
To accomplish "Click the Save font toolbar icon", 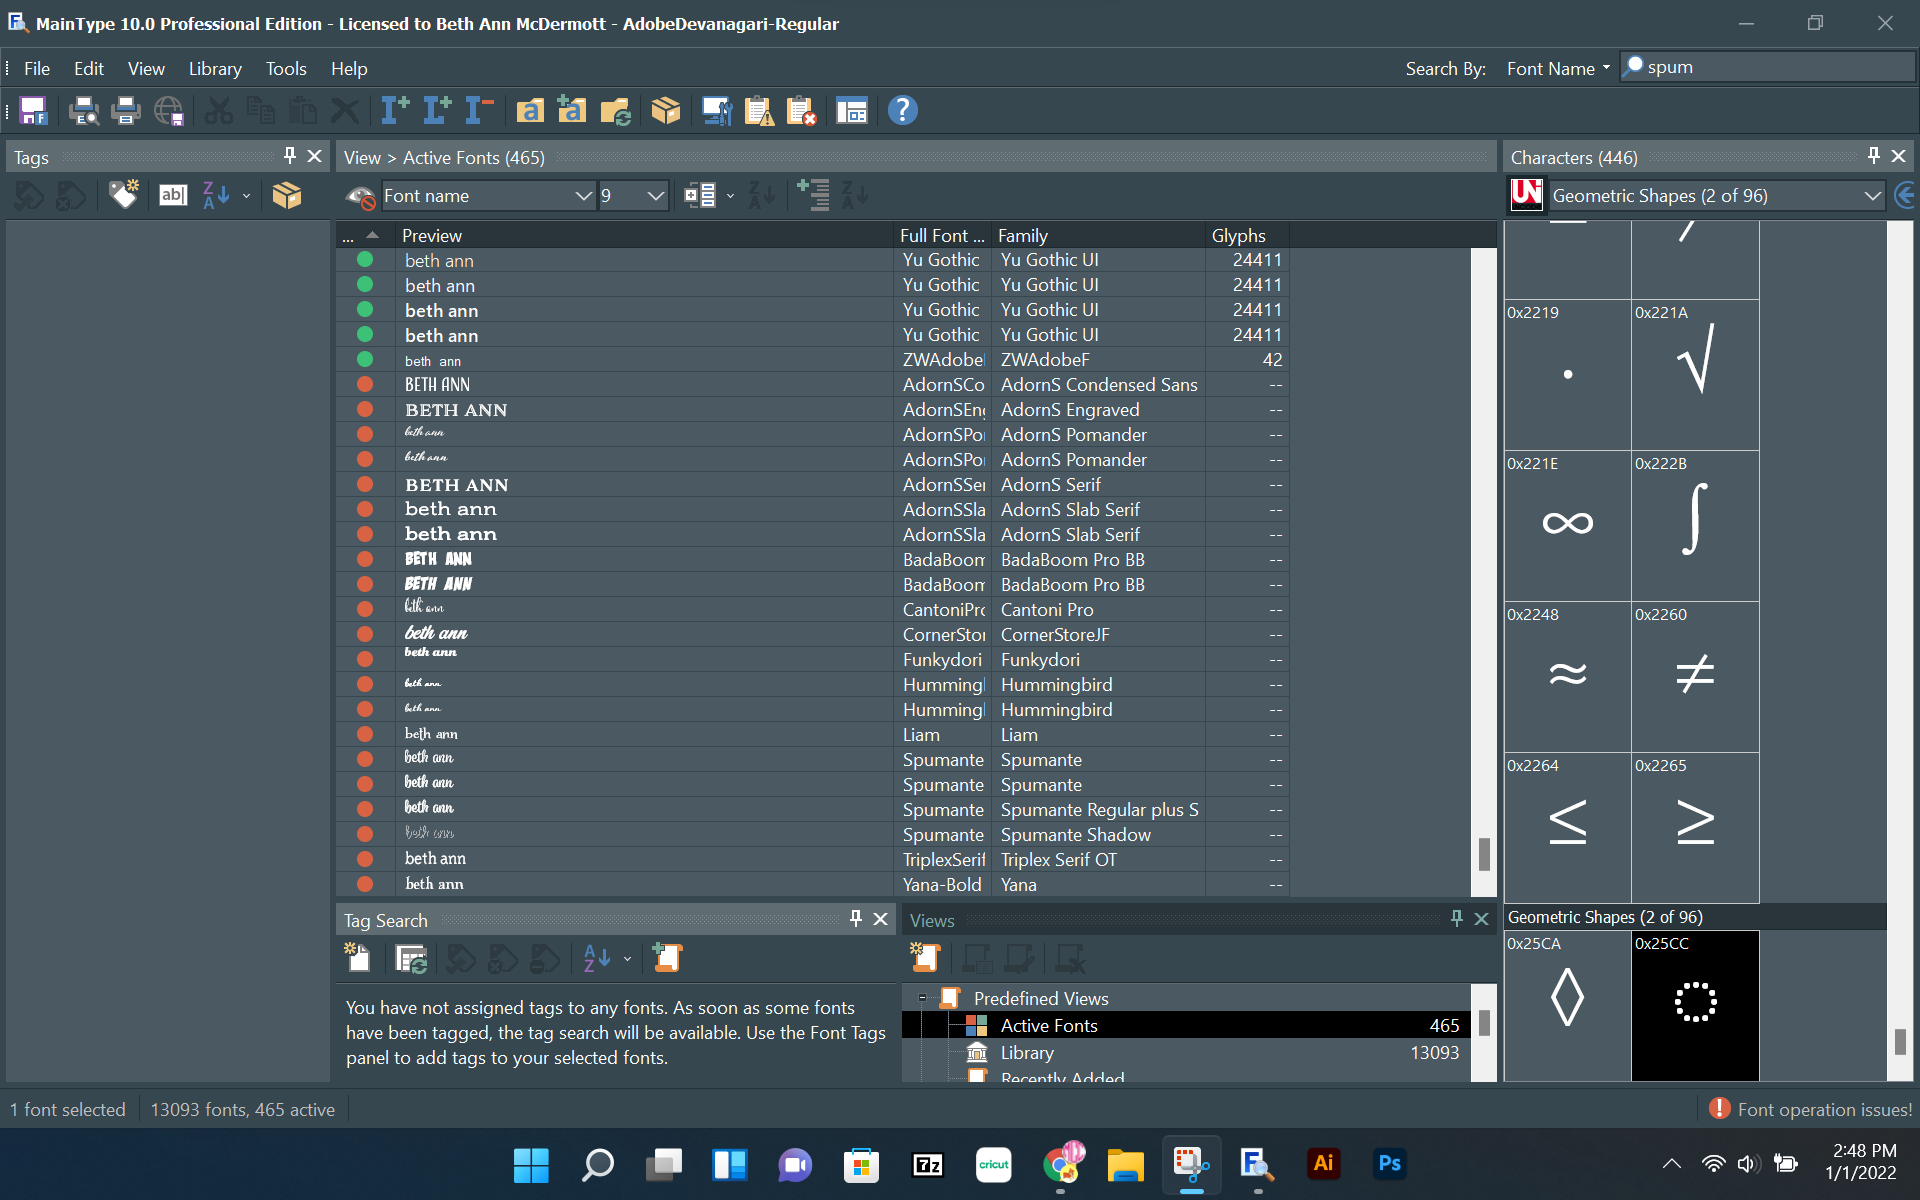I will click(x=33, y=110).
